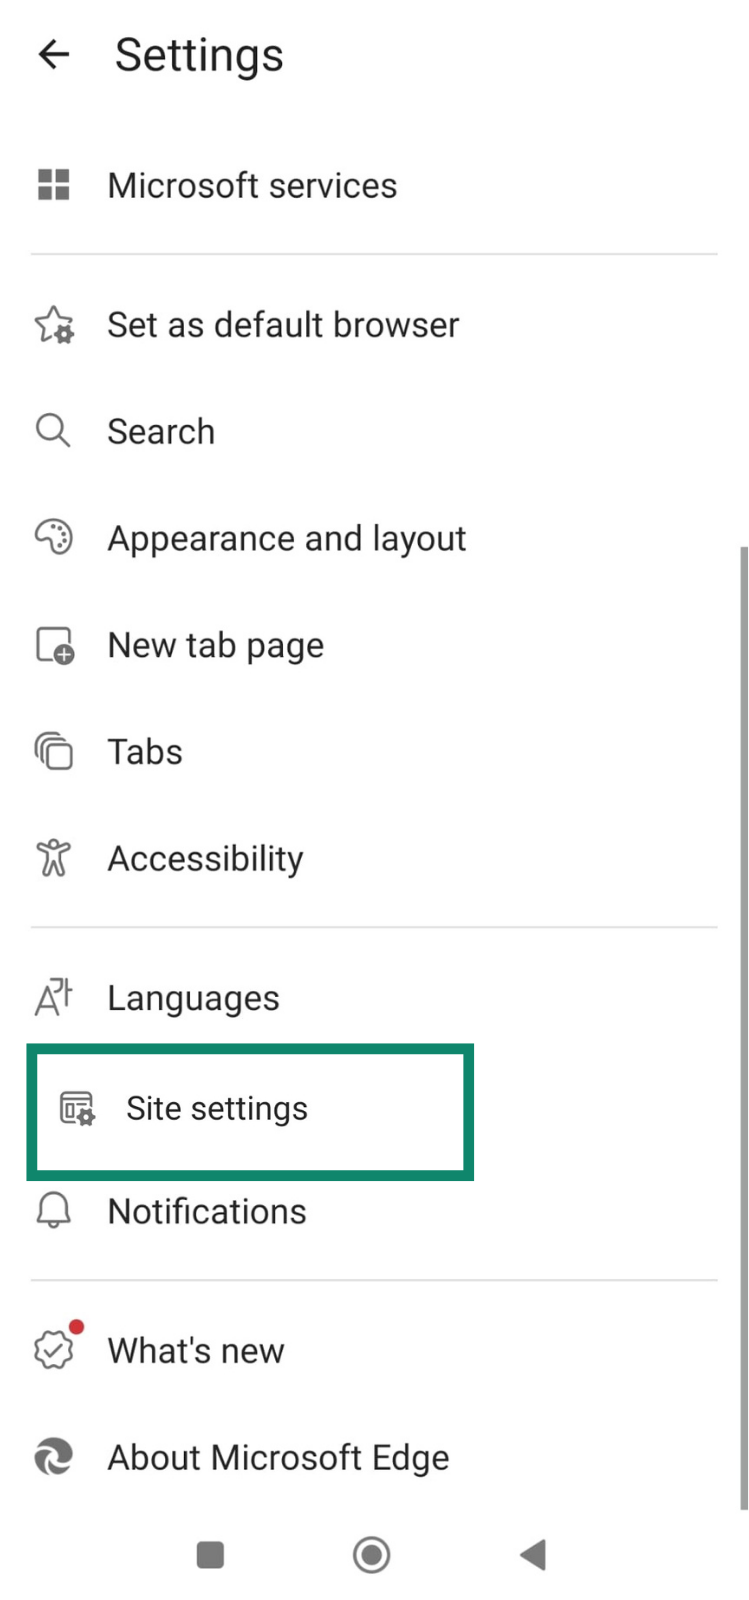Select the Appearance and layout palette icon
Screen dimensions: 749x1600
point(53,538)
